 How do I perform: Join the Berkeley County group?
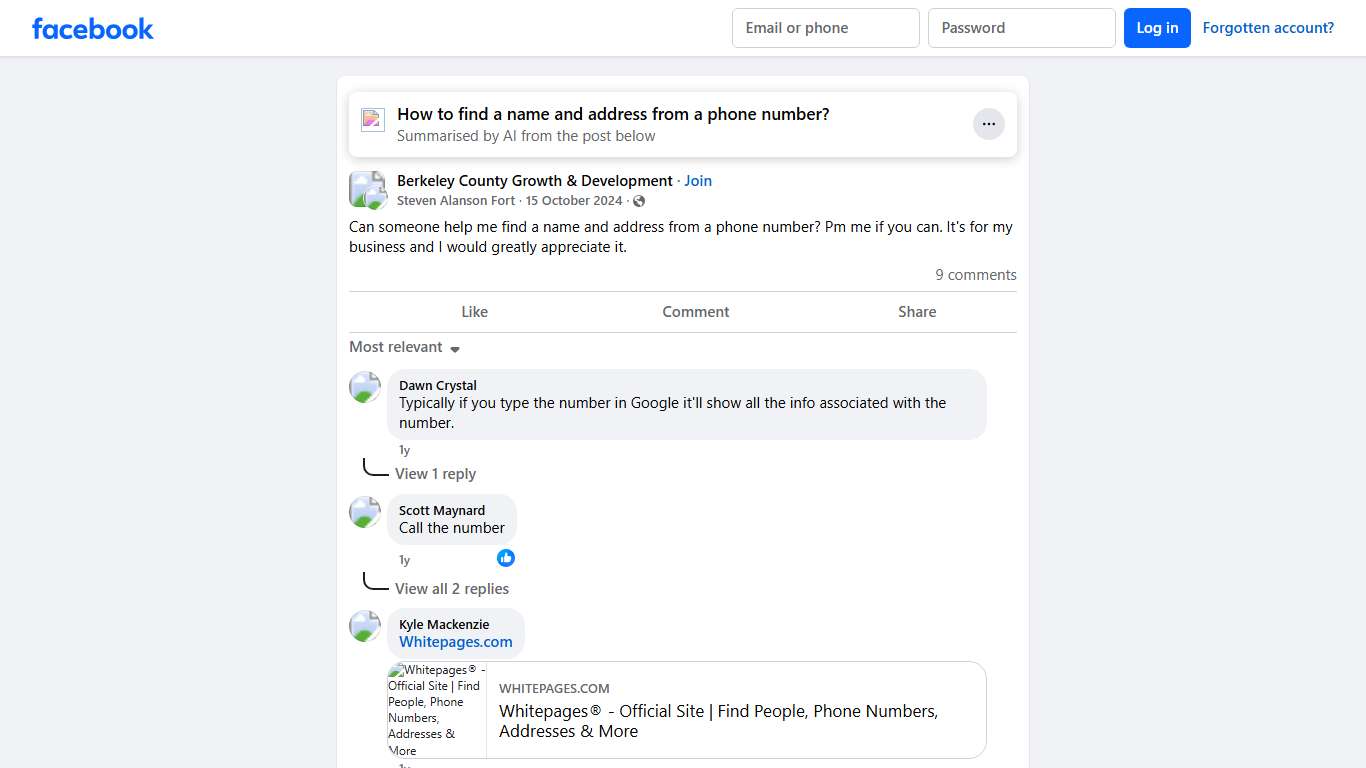click(698, 181)
